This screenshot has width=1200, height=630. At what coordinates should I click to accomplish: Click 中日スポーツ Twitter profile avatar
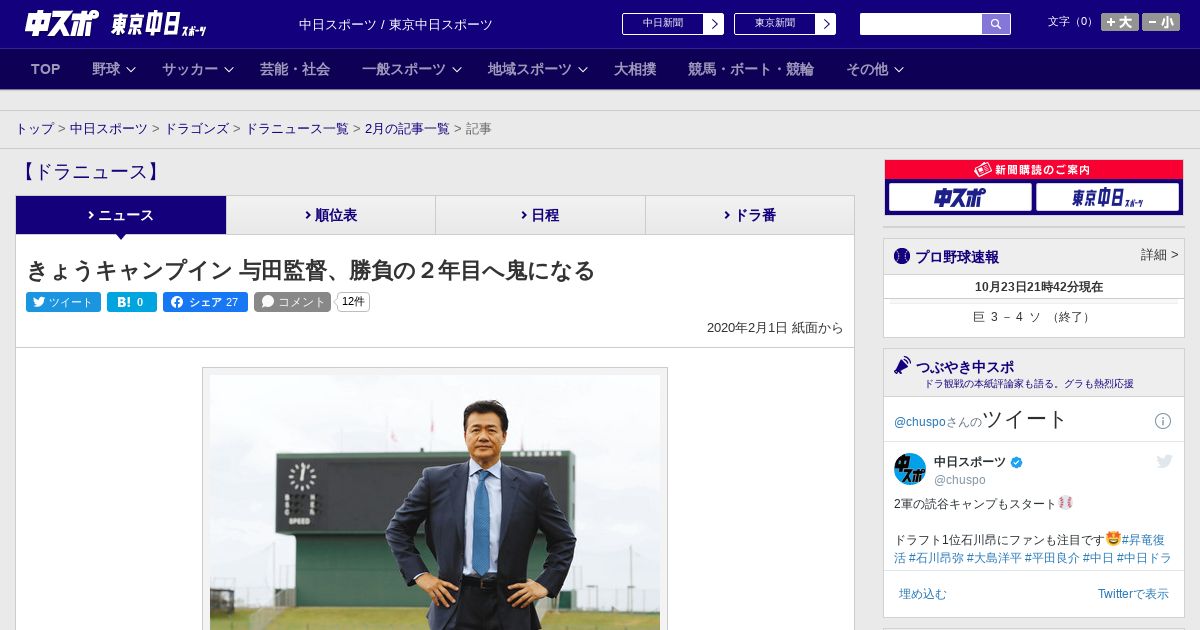(x=910, y=469)
